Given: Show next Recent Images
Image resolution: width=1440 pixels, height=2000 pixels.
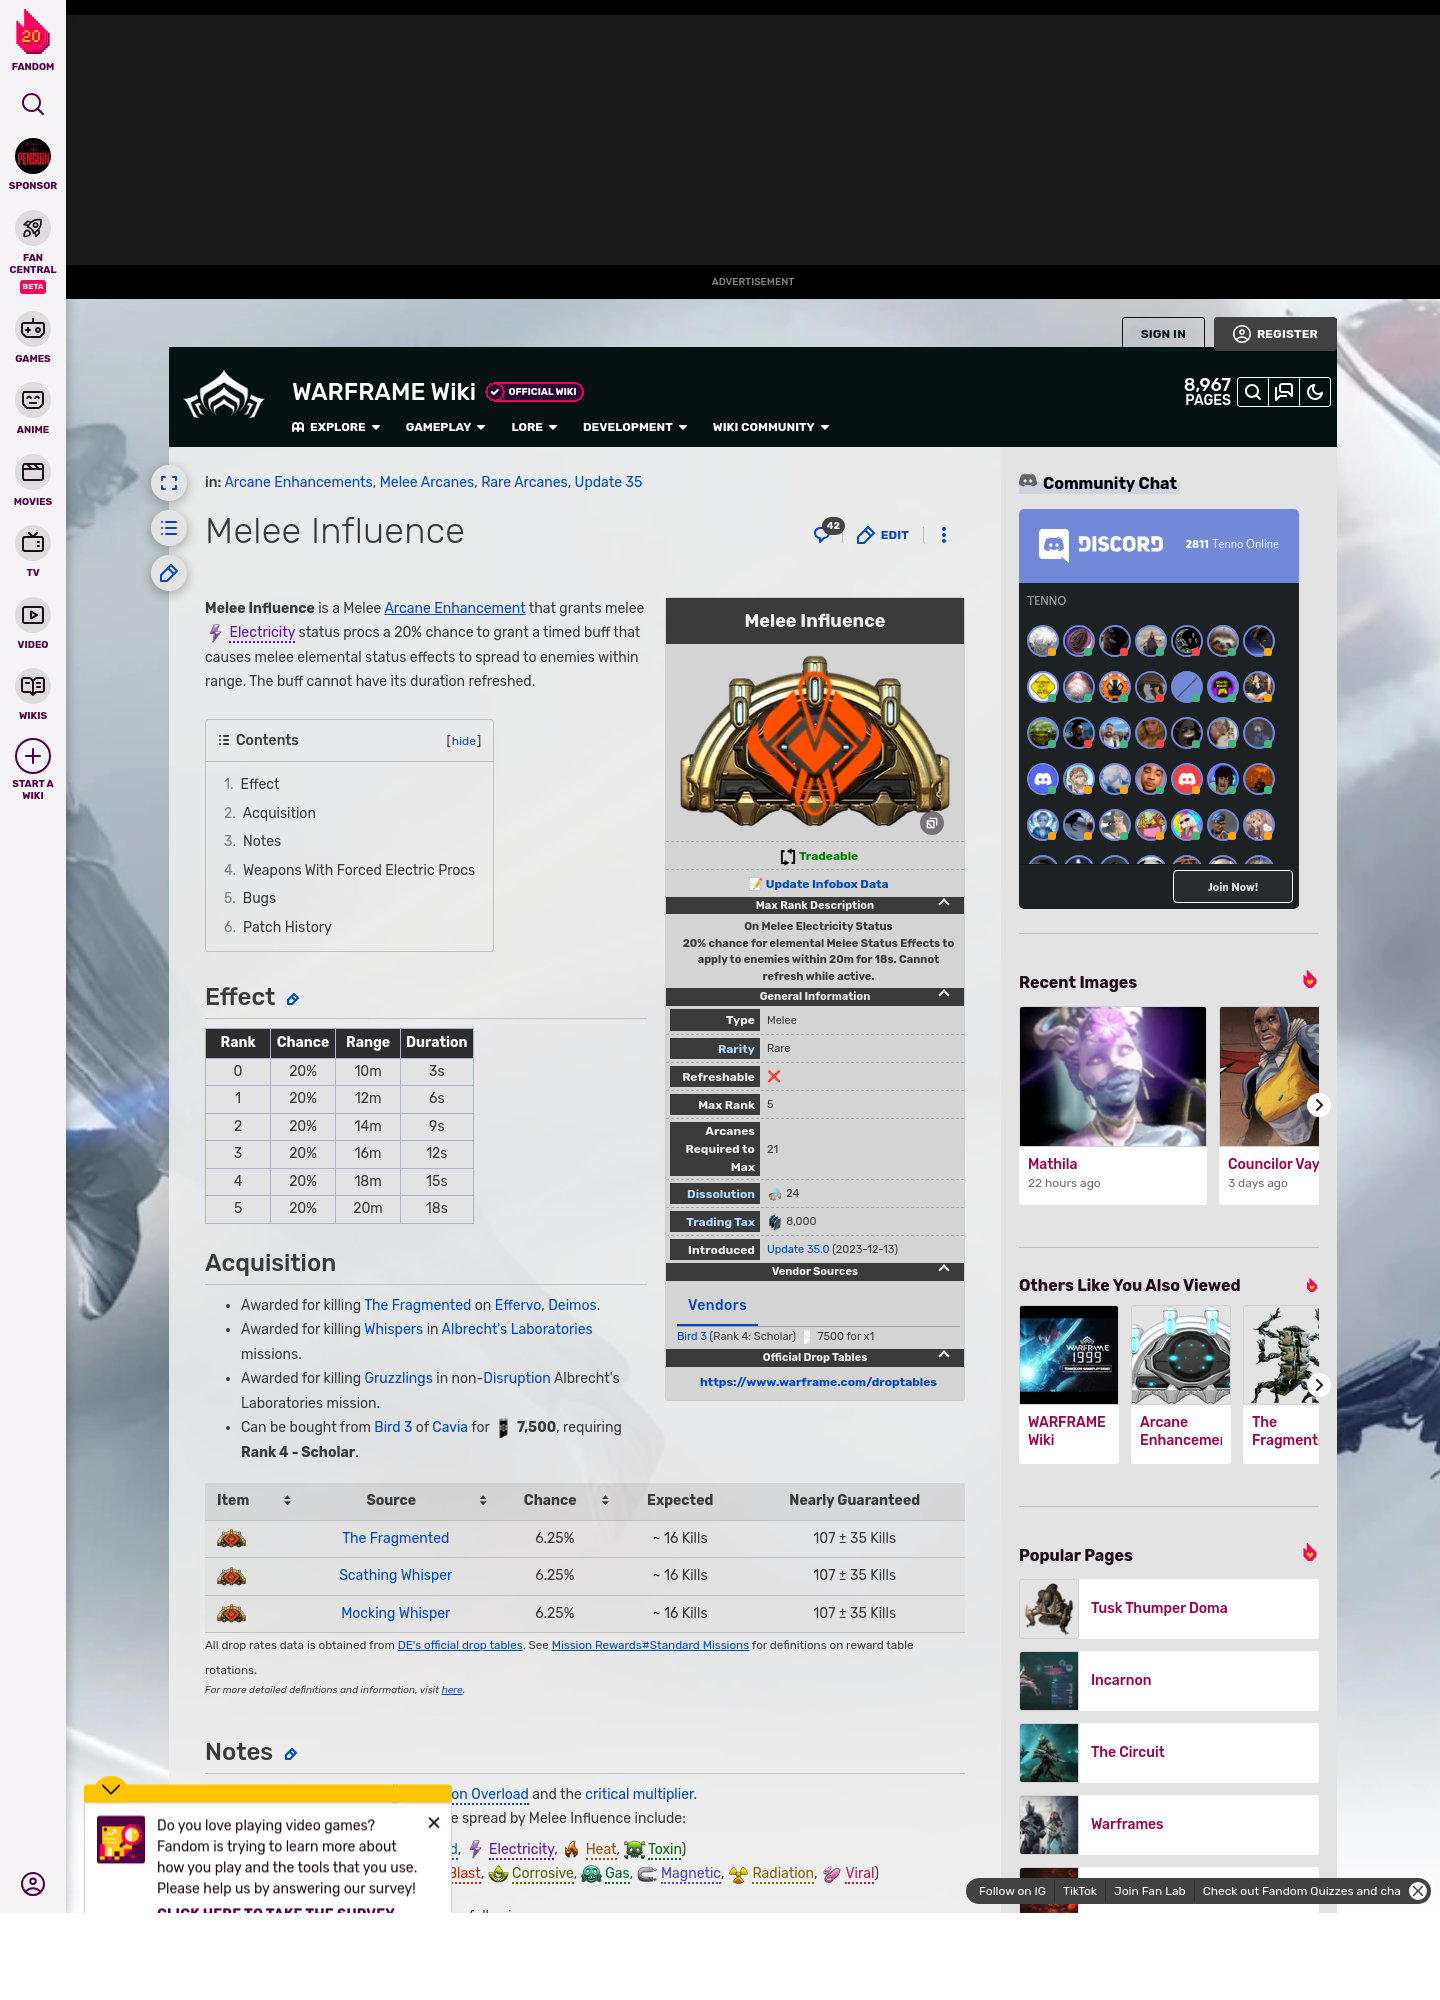Looking at the screenshot, I should click(1318, 1105).
